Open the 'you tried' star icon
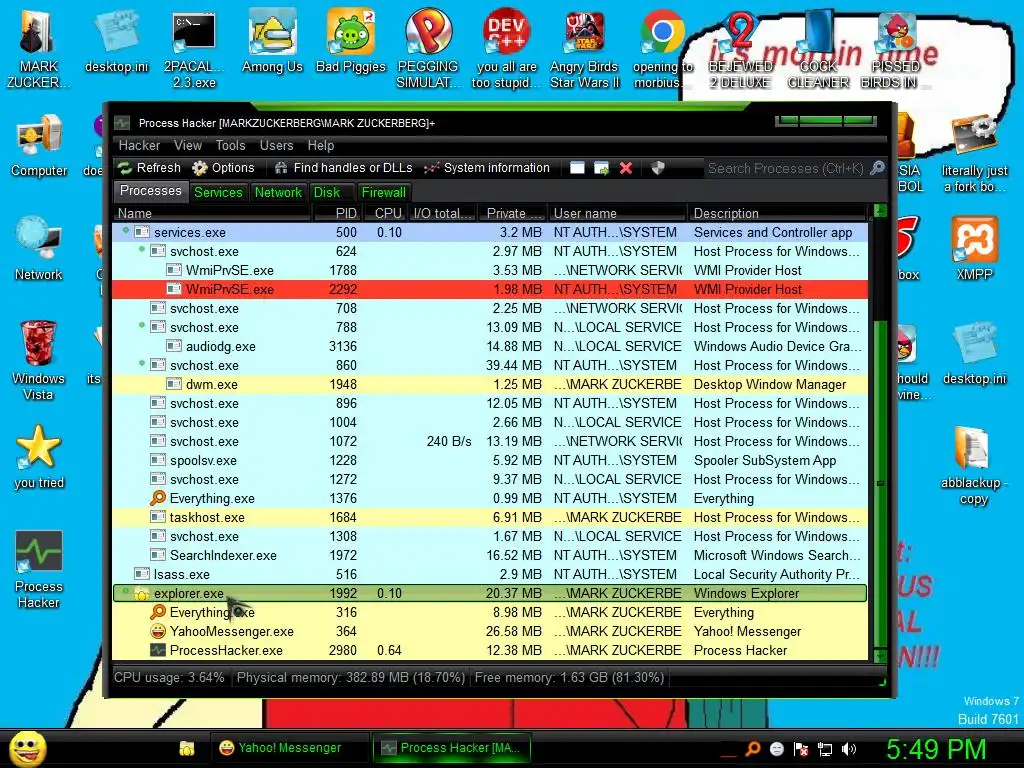1024x768 pixels. pos(39,456)
